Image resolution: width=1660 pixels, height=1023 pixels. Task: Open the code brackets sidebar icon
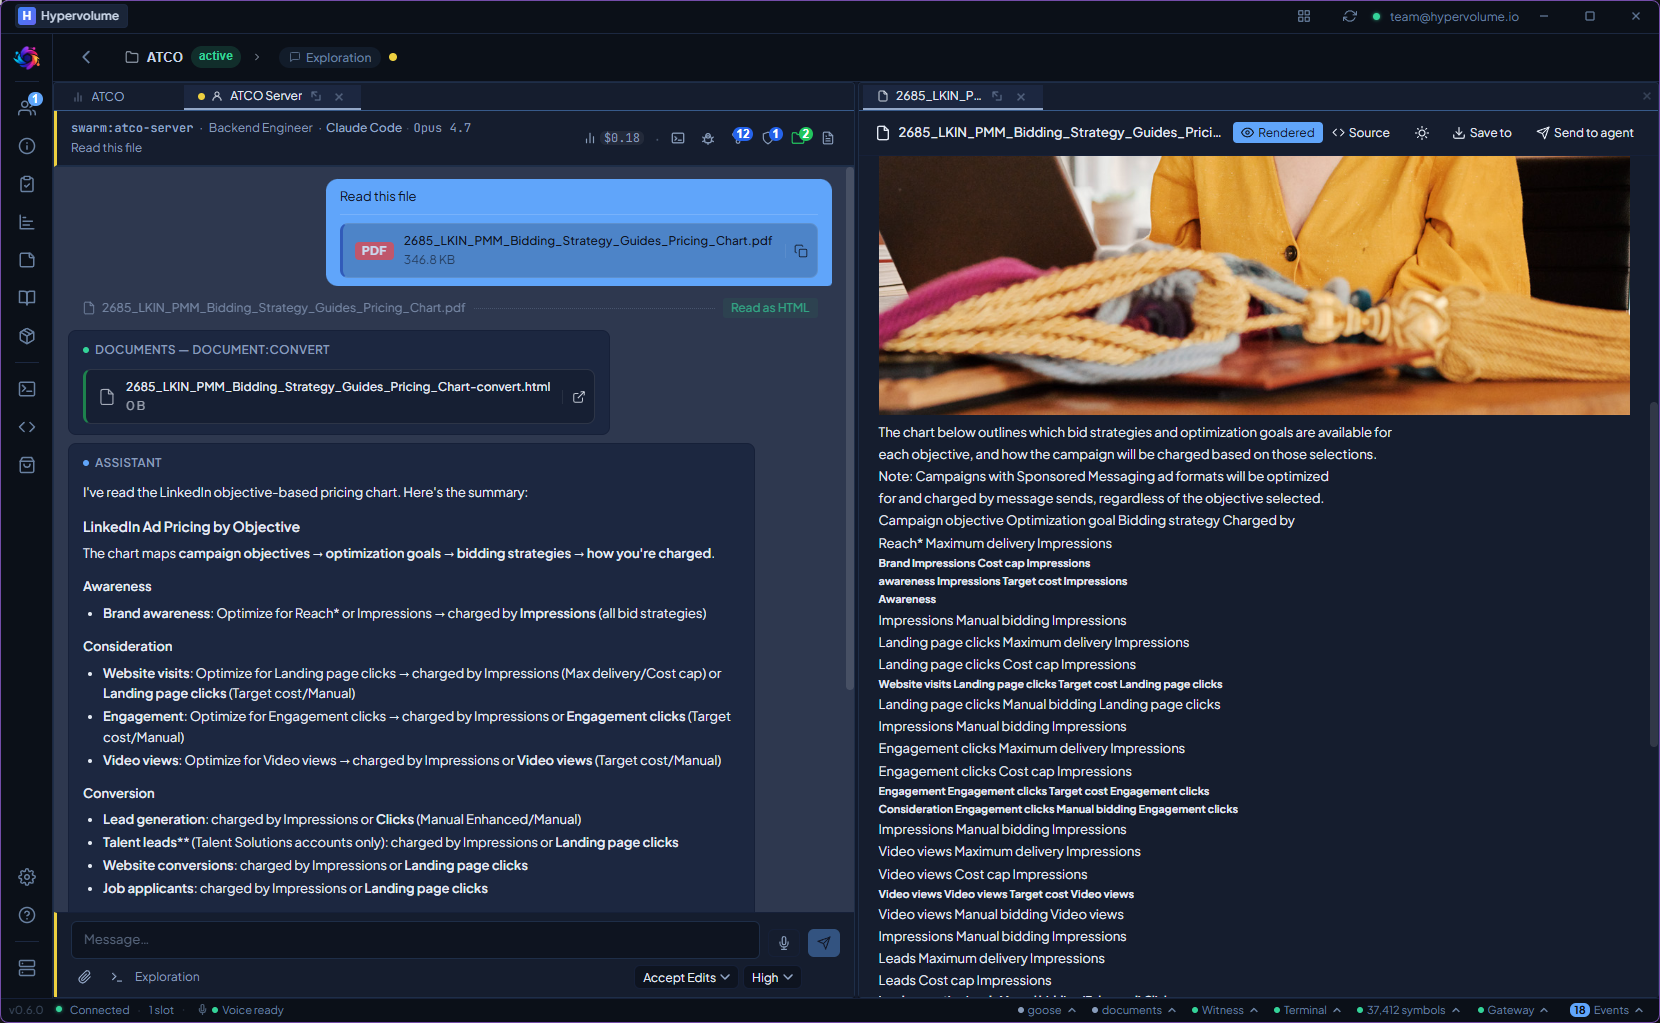click(x=27, y=427)
